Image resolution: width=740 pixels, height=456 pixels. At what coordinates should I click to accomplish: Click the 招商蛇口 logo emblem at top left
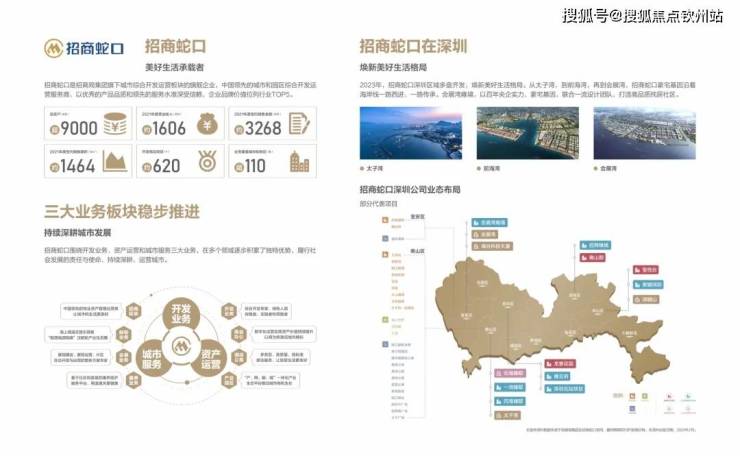(53, 48)
